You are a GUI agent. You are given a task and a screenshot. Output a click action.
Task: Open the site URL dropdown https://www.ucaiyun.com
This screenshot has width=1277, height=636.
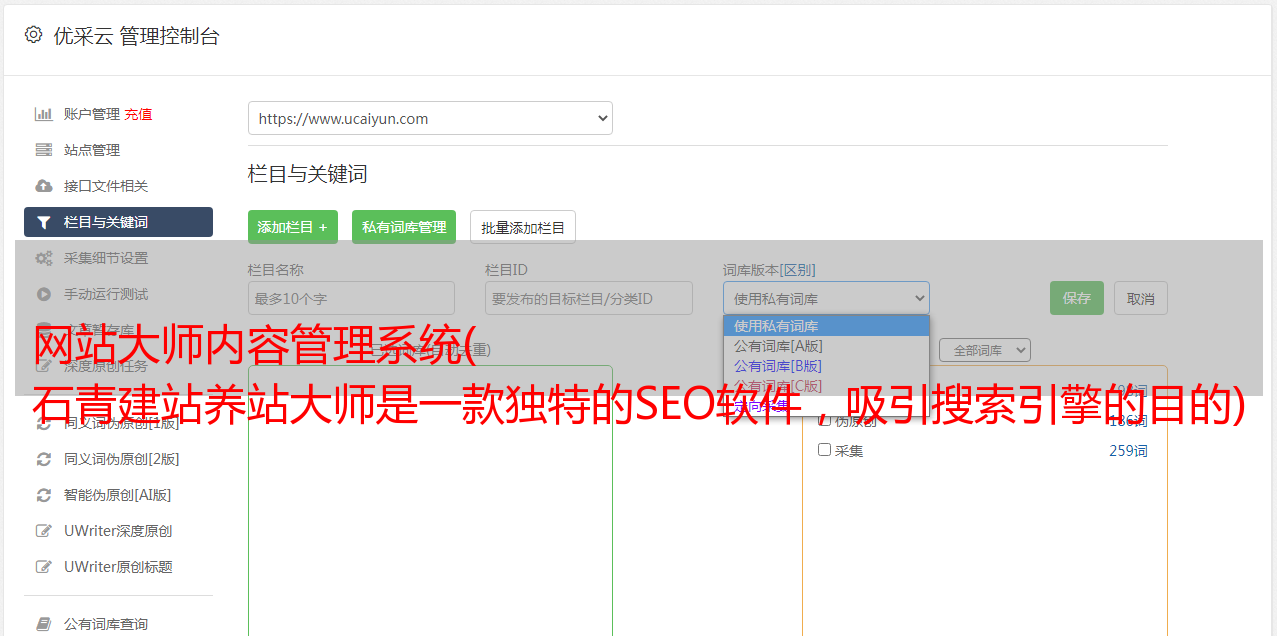(430, 118)
